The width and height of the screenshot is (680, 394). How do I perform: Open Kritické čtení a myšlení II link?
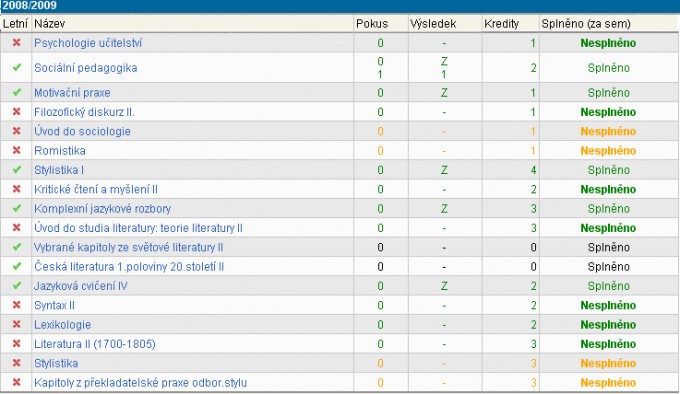click(x=96, y=189)
